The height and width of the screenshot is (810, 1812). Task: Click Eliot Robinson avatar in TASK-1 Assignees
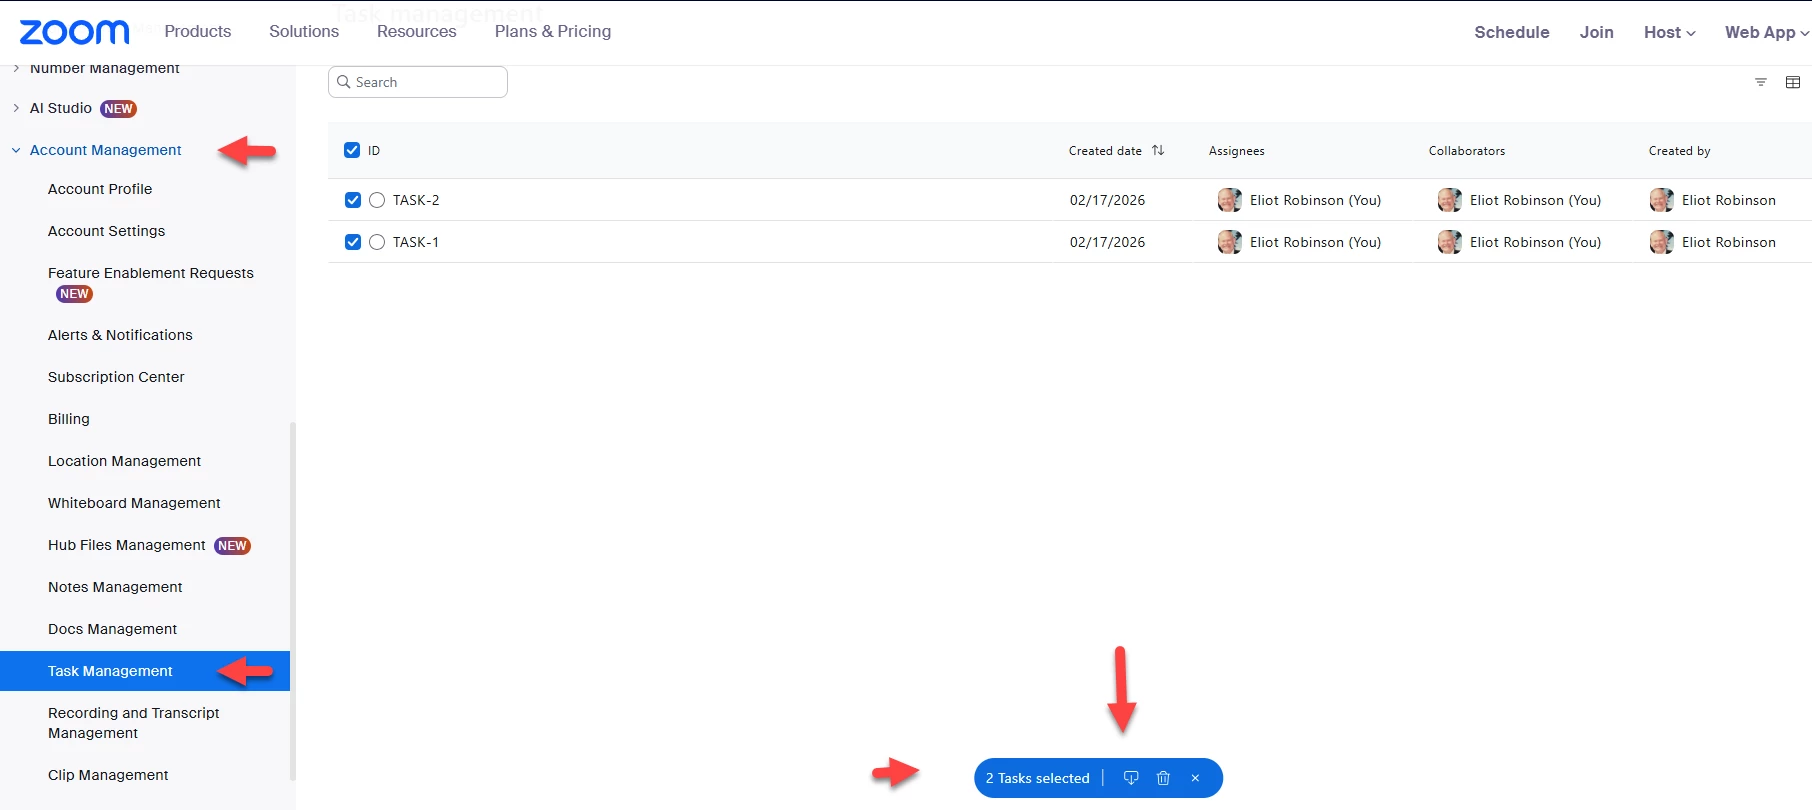(1230, 242)
